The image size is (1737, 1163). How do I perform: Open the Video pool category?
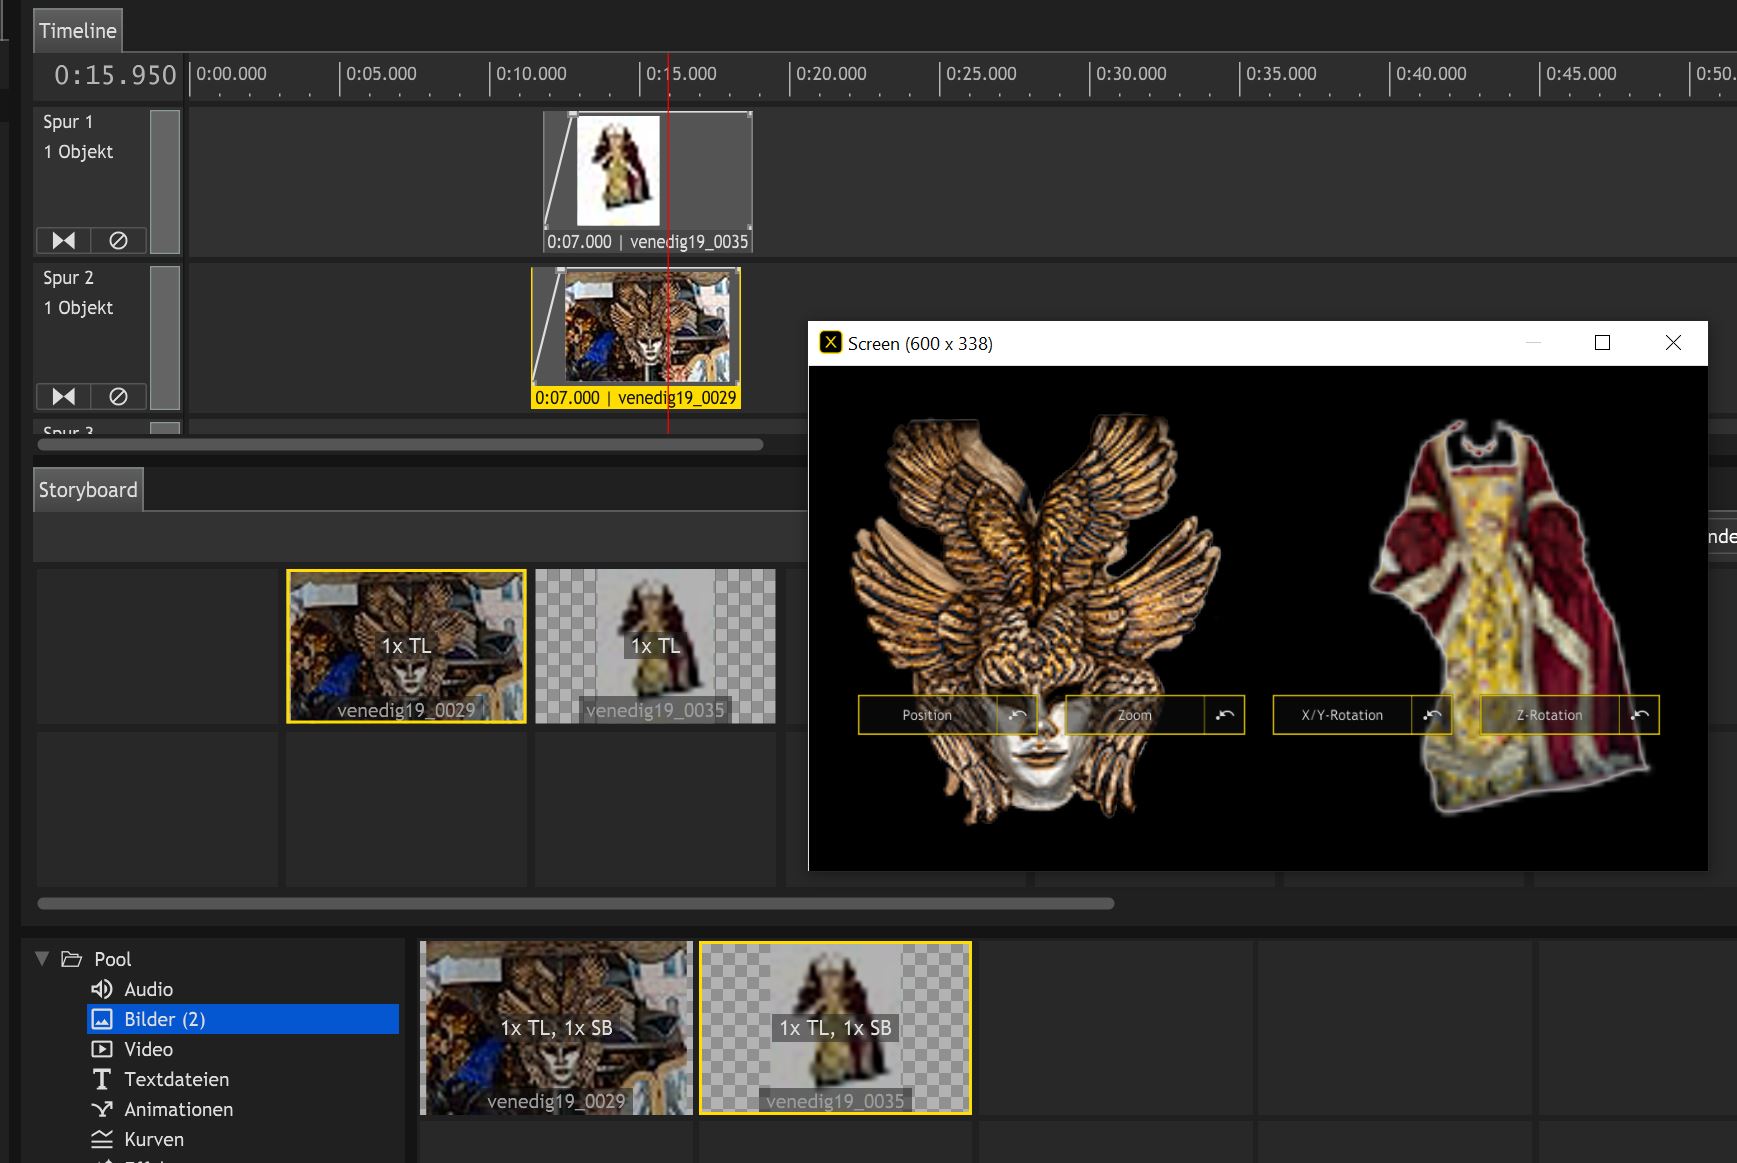tap(148, 1049)
